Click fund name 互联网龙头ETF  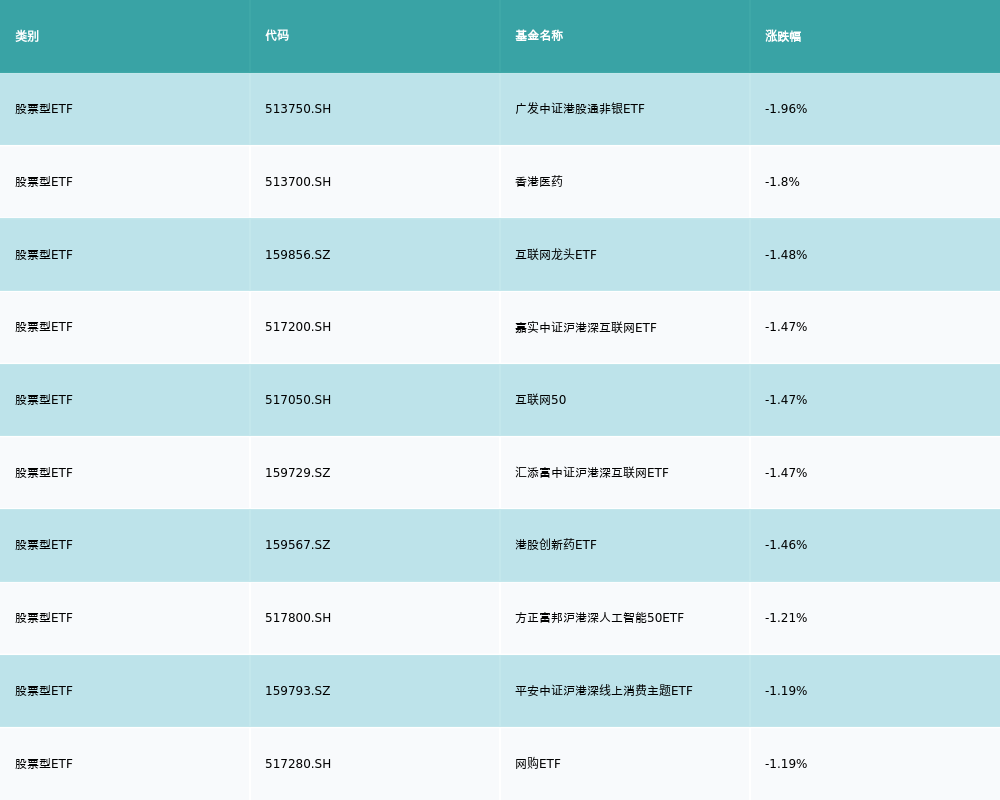point(555,255)
